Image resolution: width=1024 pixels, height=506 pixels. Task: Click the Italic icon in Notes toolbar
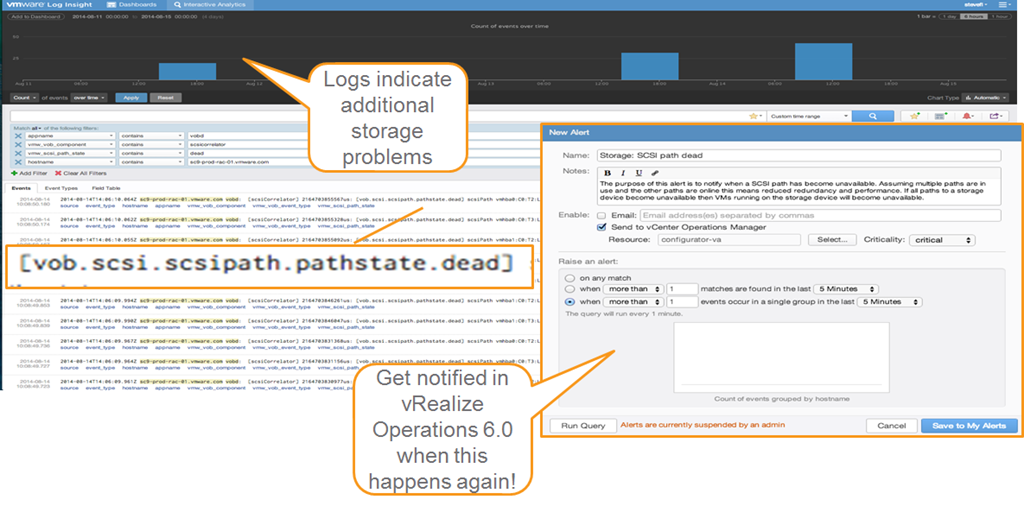click(622, 173)
